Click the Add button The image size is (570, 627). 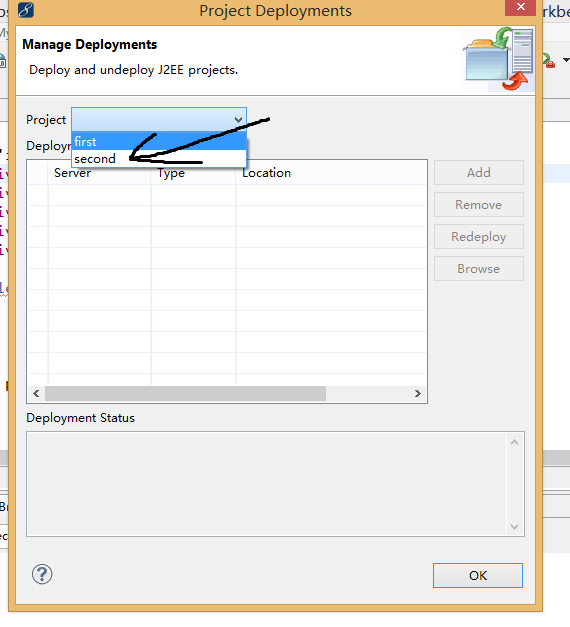[x=479, y=173]
